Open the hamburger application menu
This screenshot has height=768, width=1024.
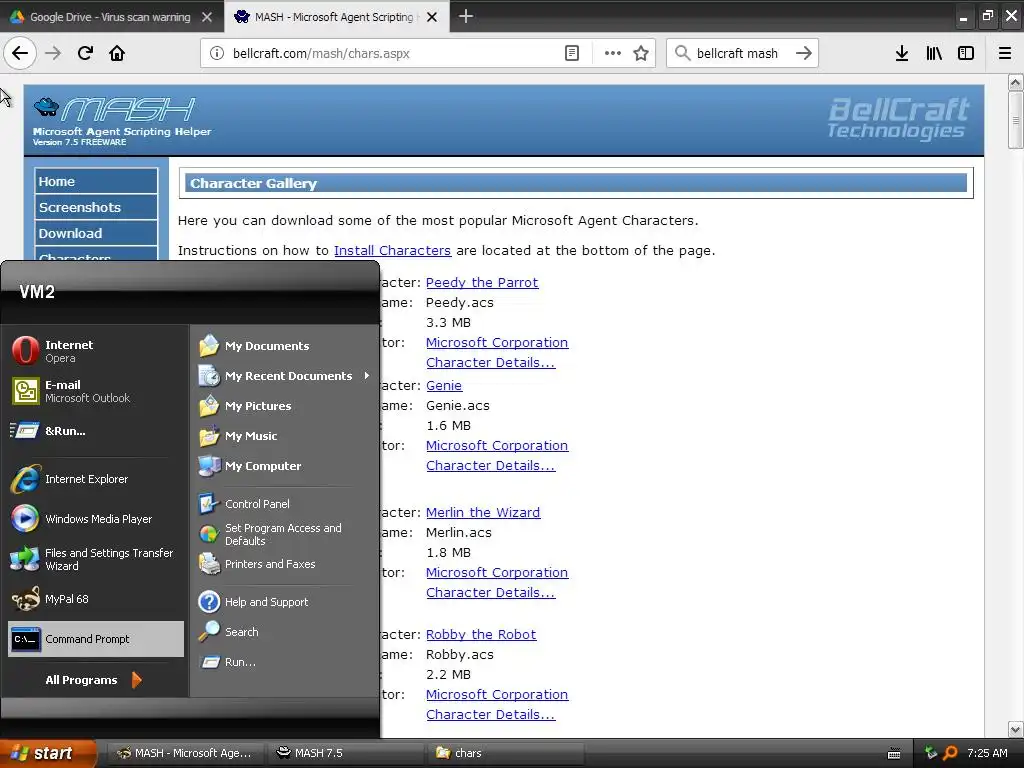tap(1005, 54)
